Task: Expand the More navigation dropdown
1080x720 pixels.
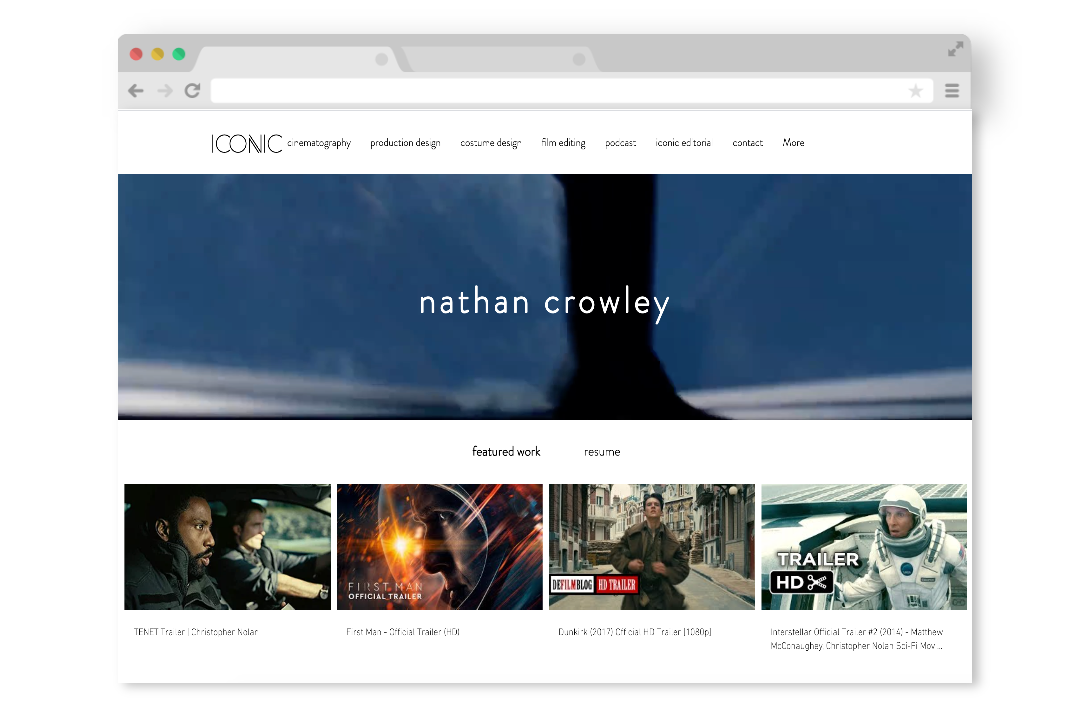Action: (x=793, y=143)
